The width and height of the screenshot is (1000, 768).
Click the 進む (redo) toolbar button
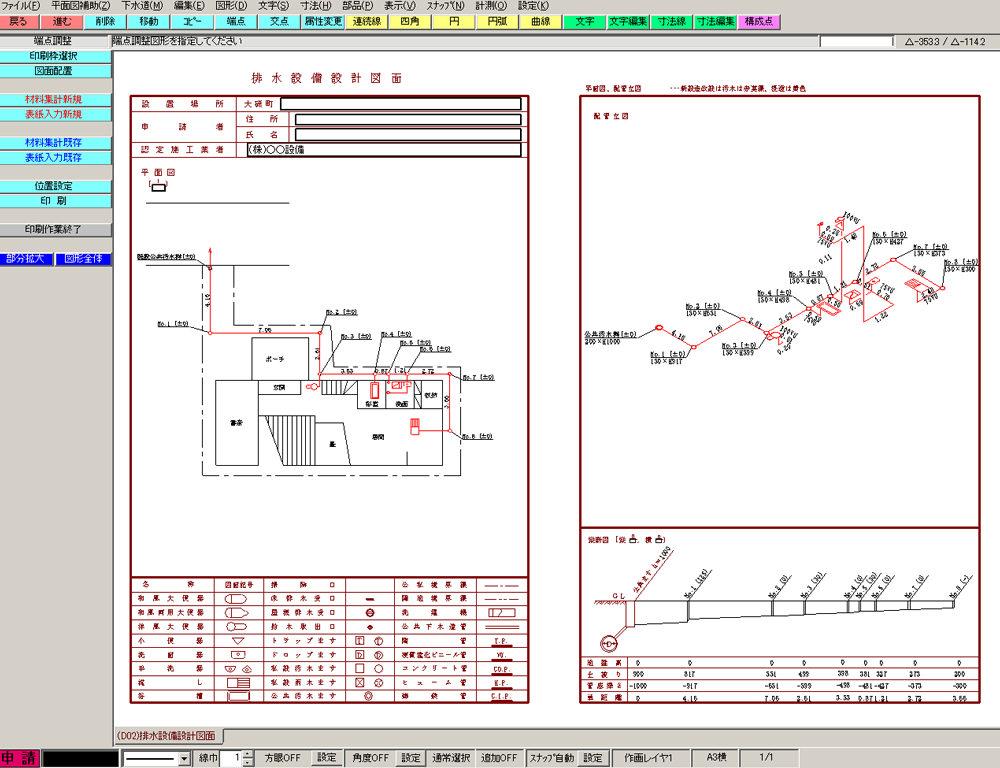click(61, 22)
